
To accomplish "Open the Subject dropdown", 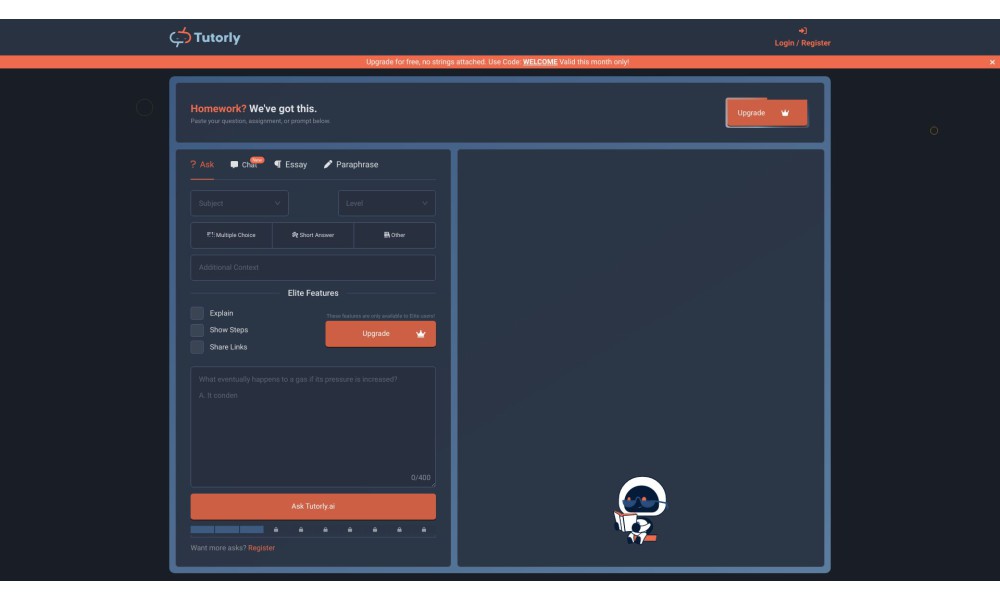I will point(239,203).
